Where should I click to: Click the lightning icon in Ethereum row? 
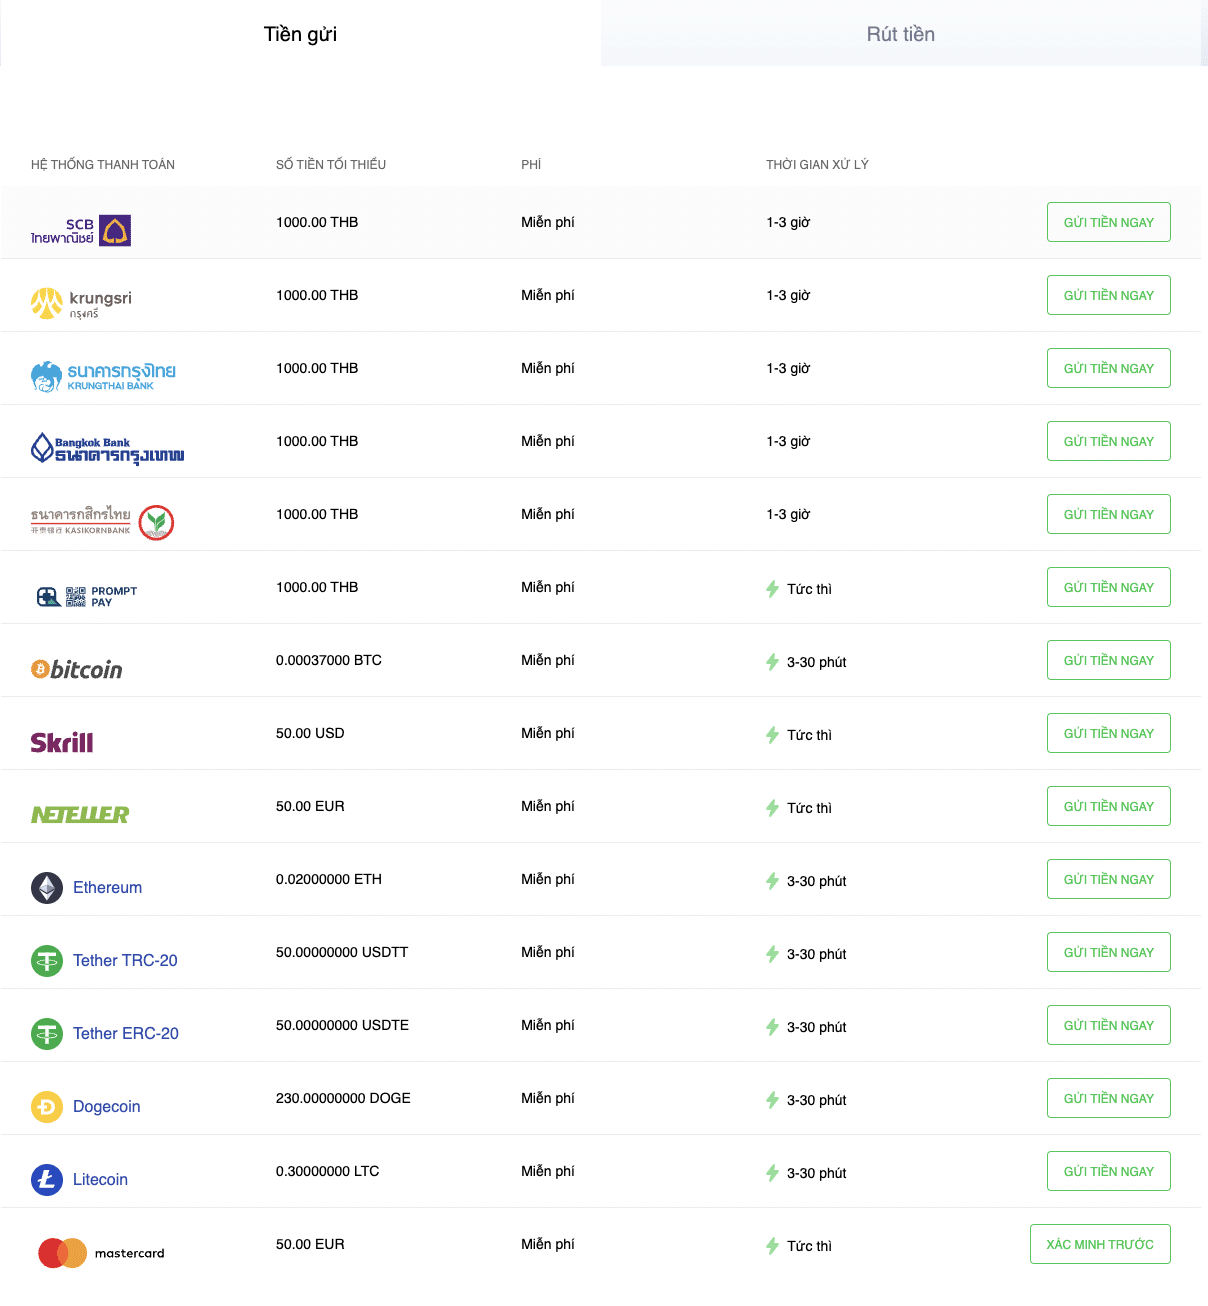[772, 881]
